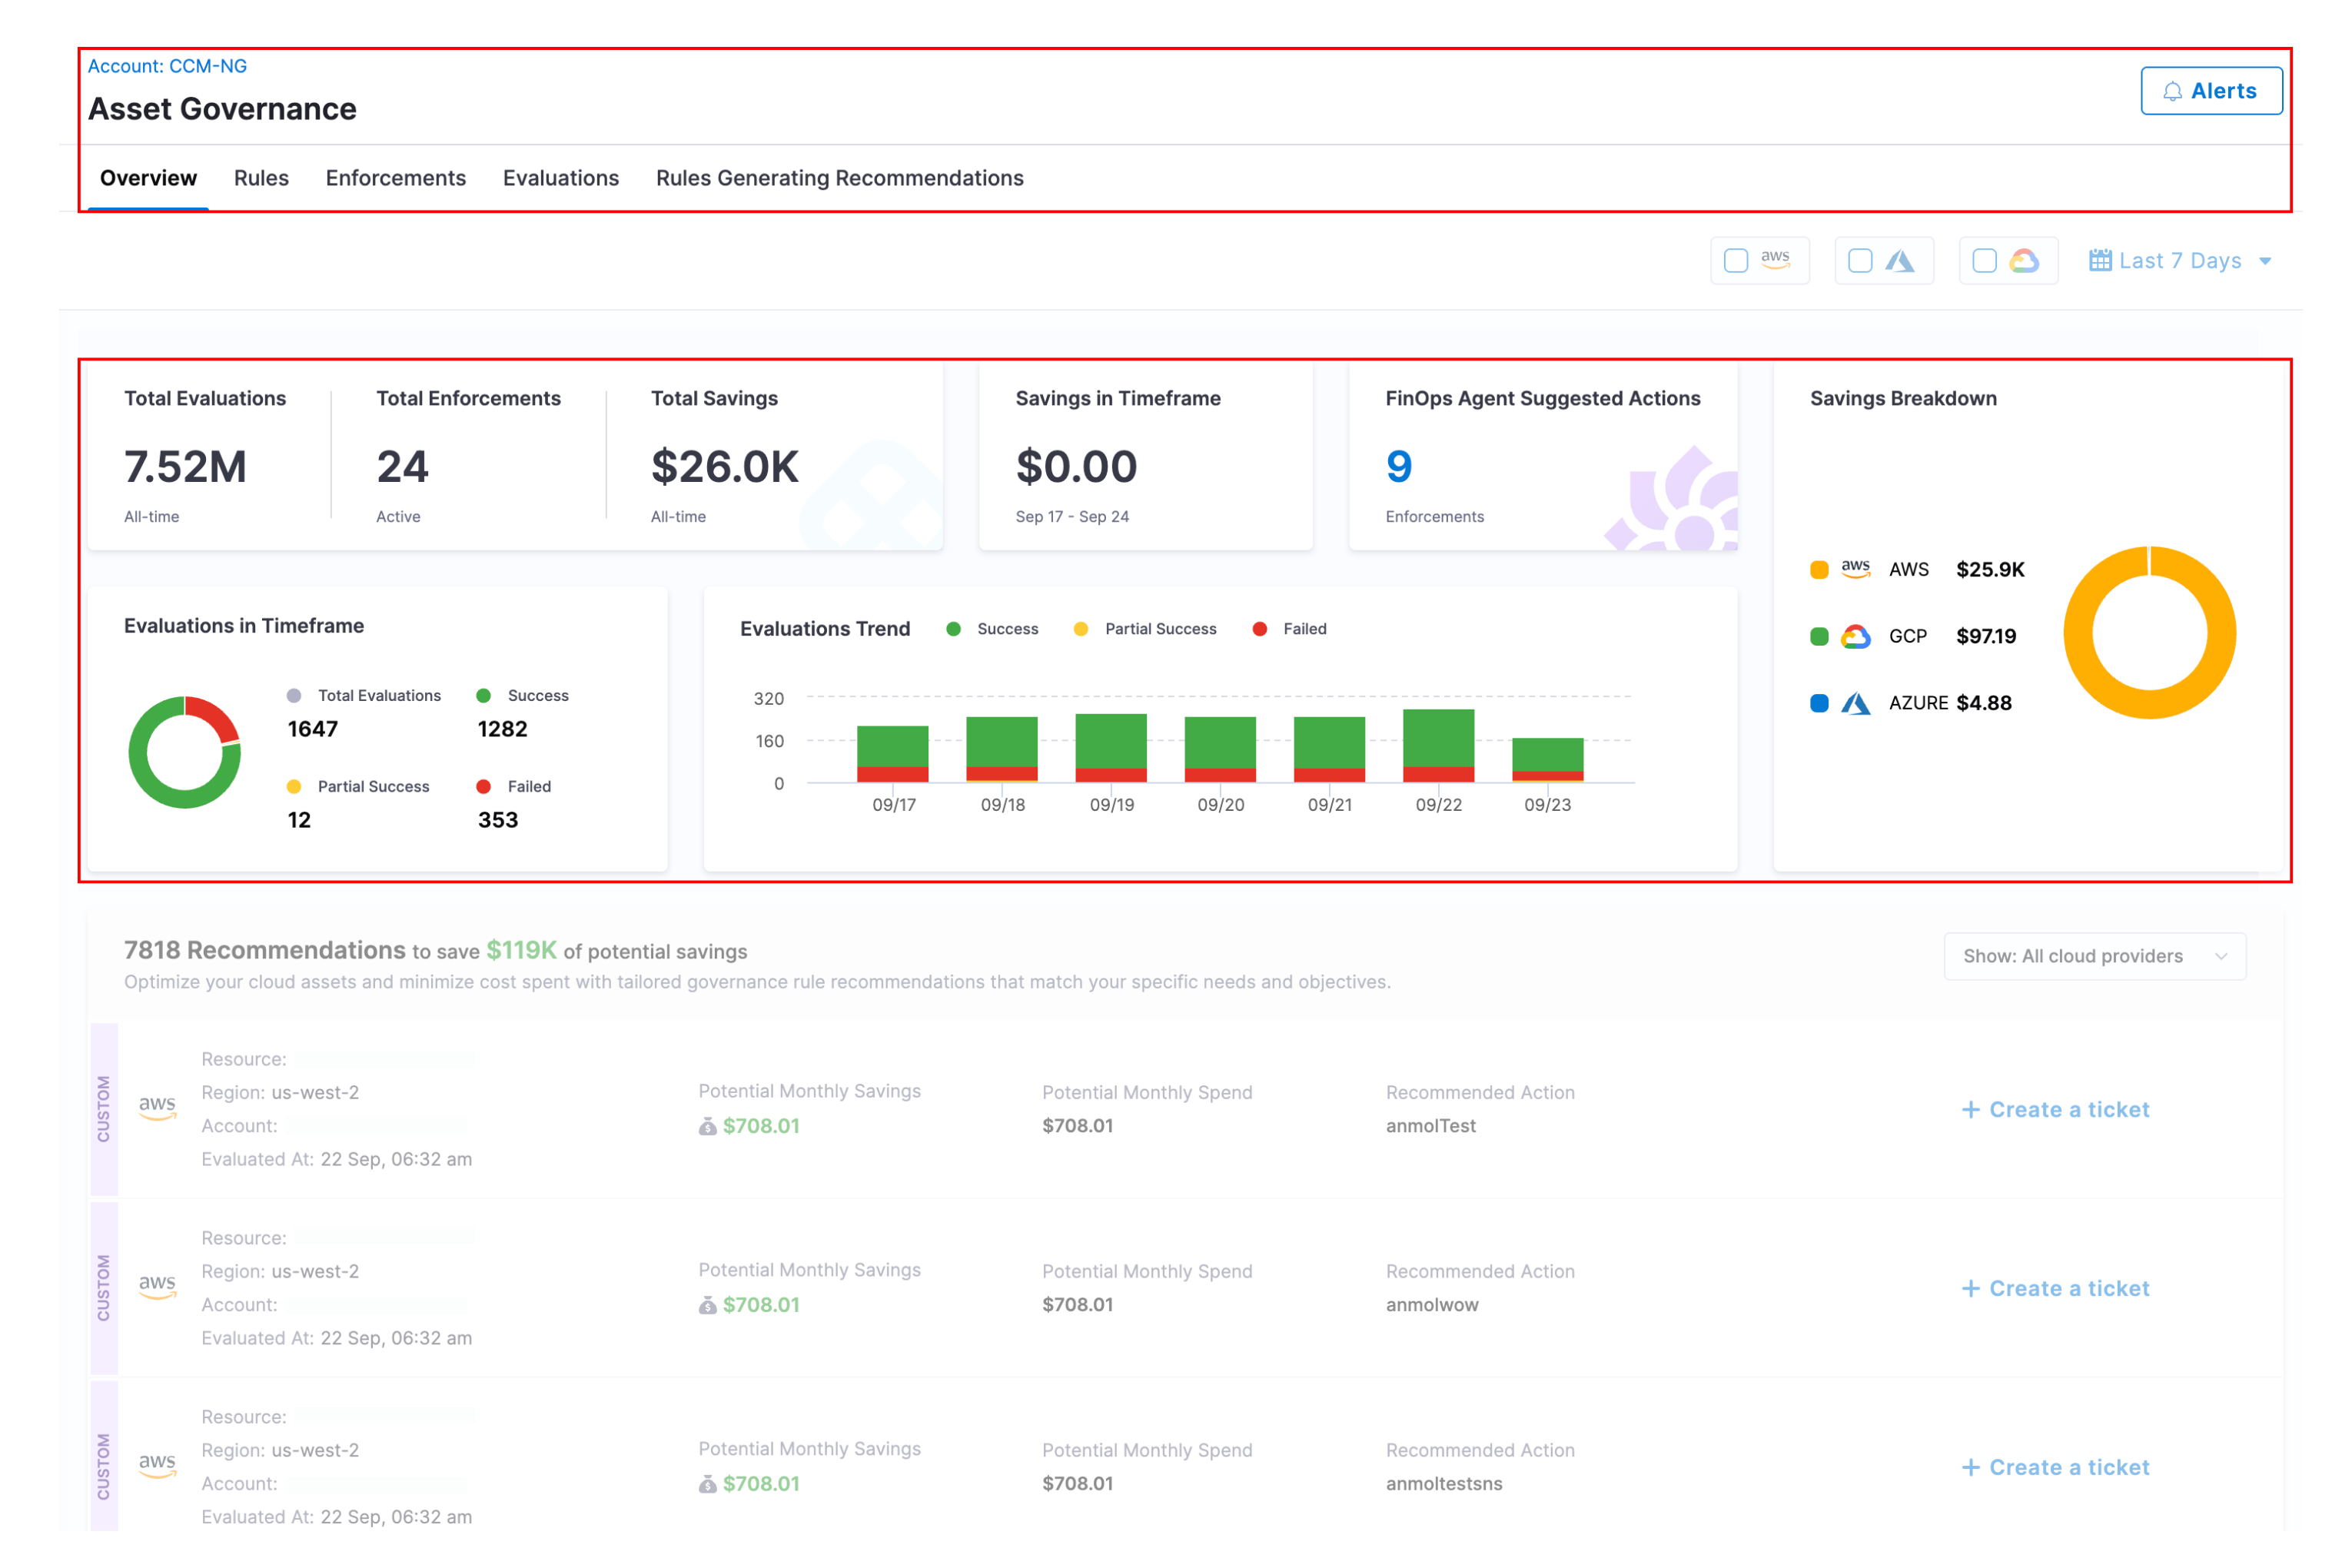Enable the AWS provider filter checkbox
Viewport: 2352px width, 1568px height.
(1736, 261)
